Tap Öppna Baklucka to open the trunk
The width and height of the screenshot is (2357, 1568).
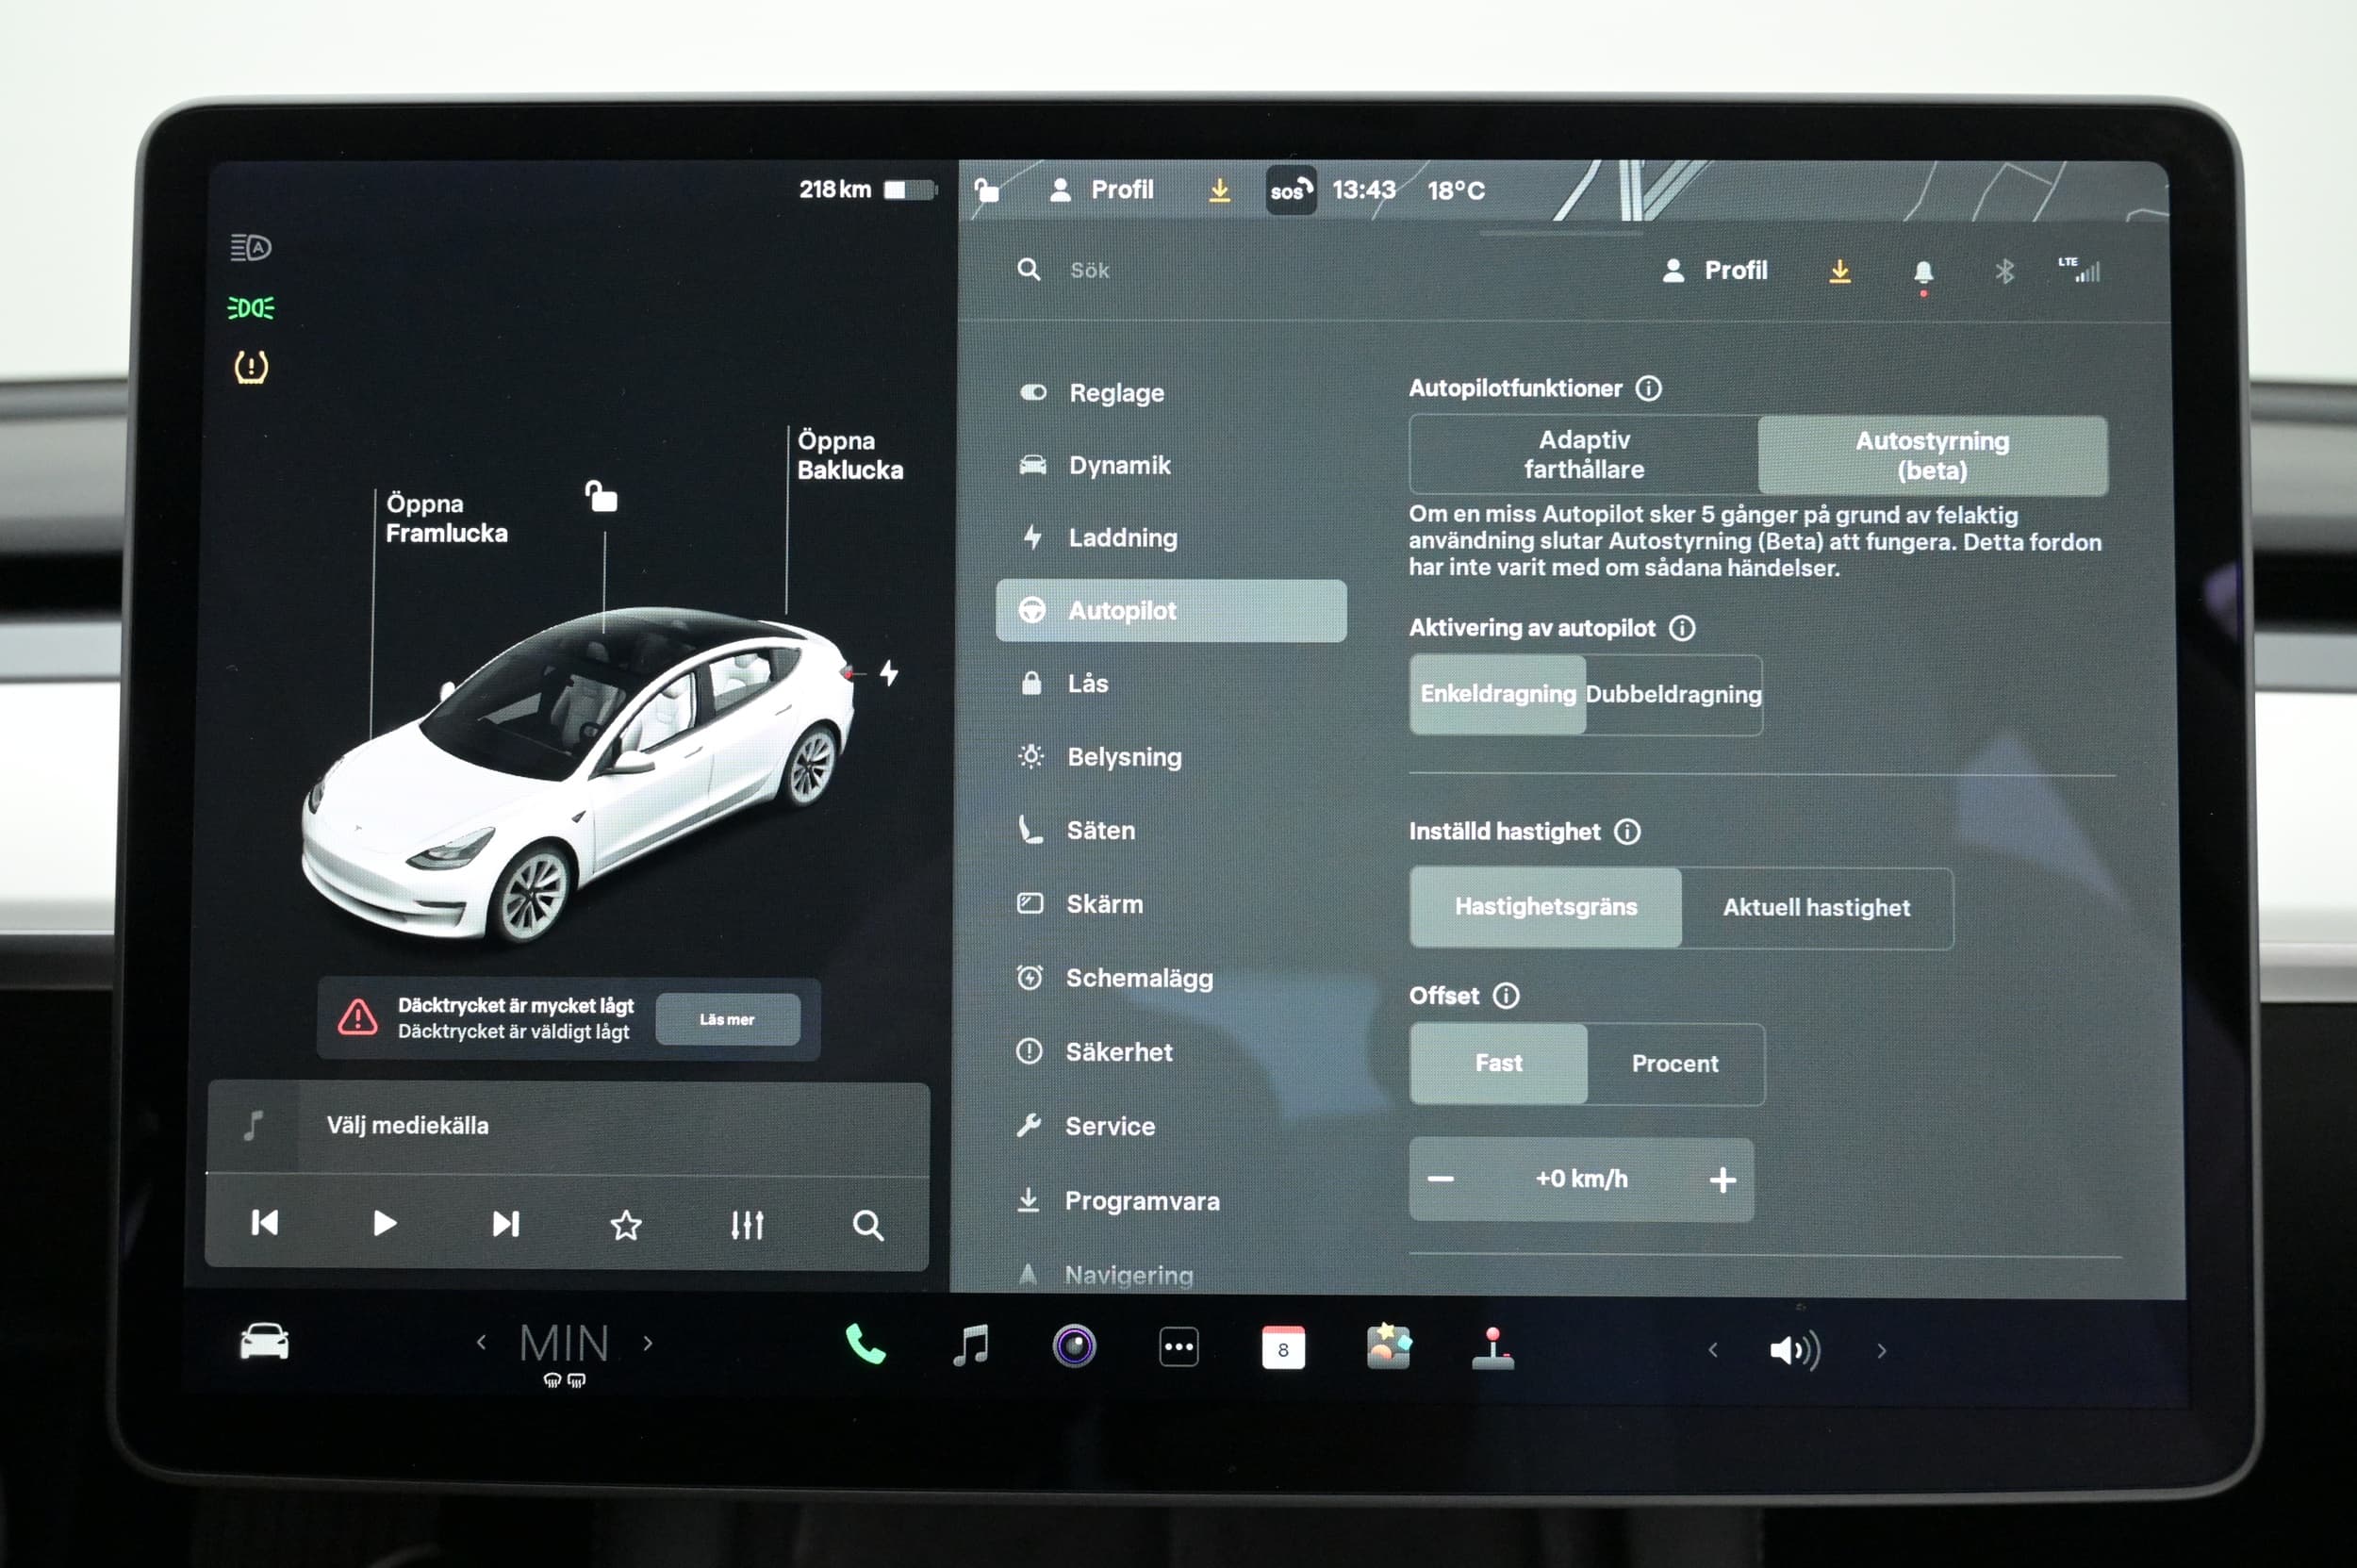(850, 455)
